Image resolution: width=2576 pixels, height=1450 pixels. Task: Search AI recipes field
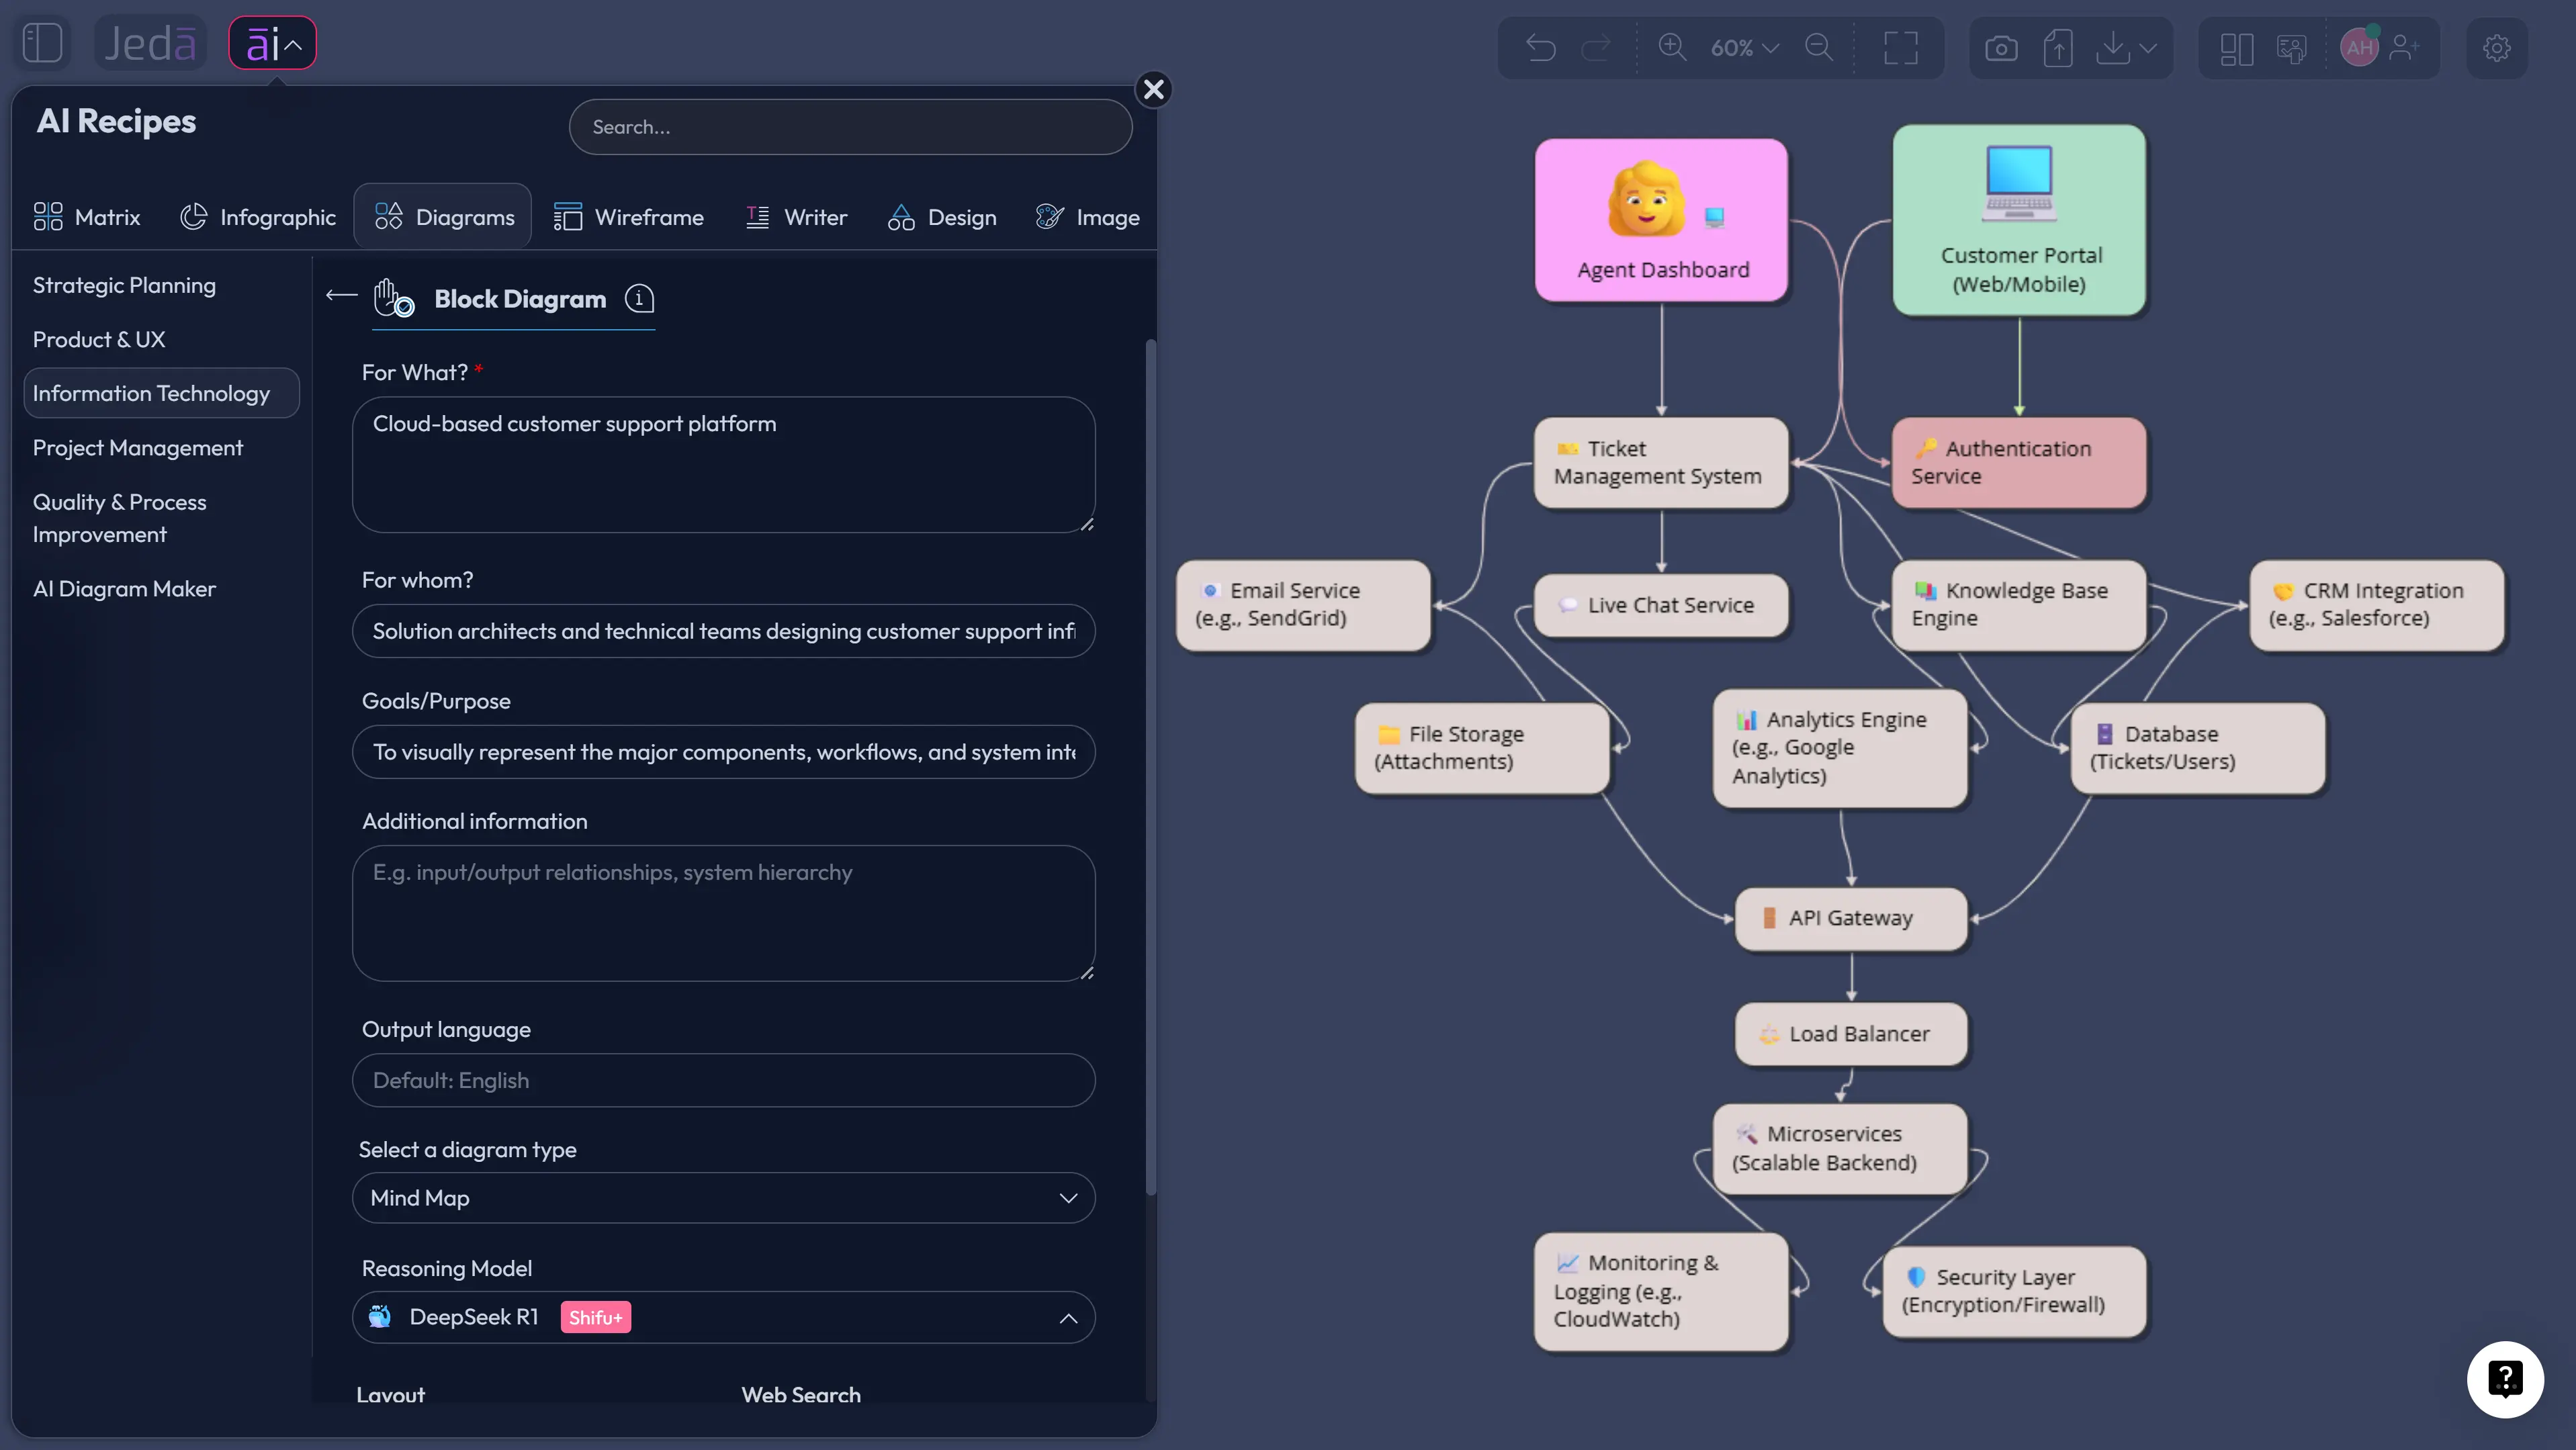pos(850,127)
